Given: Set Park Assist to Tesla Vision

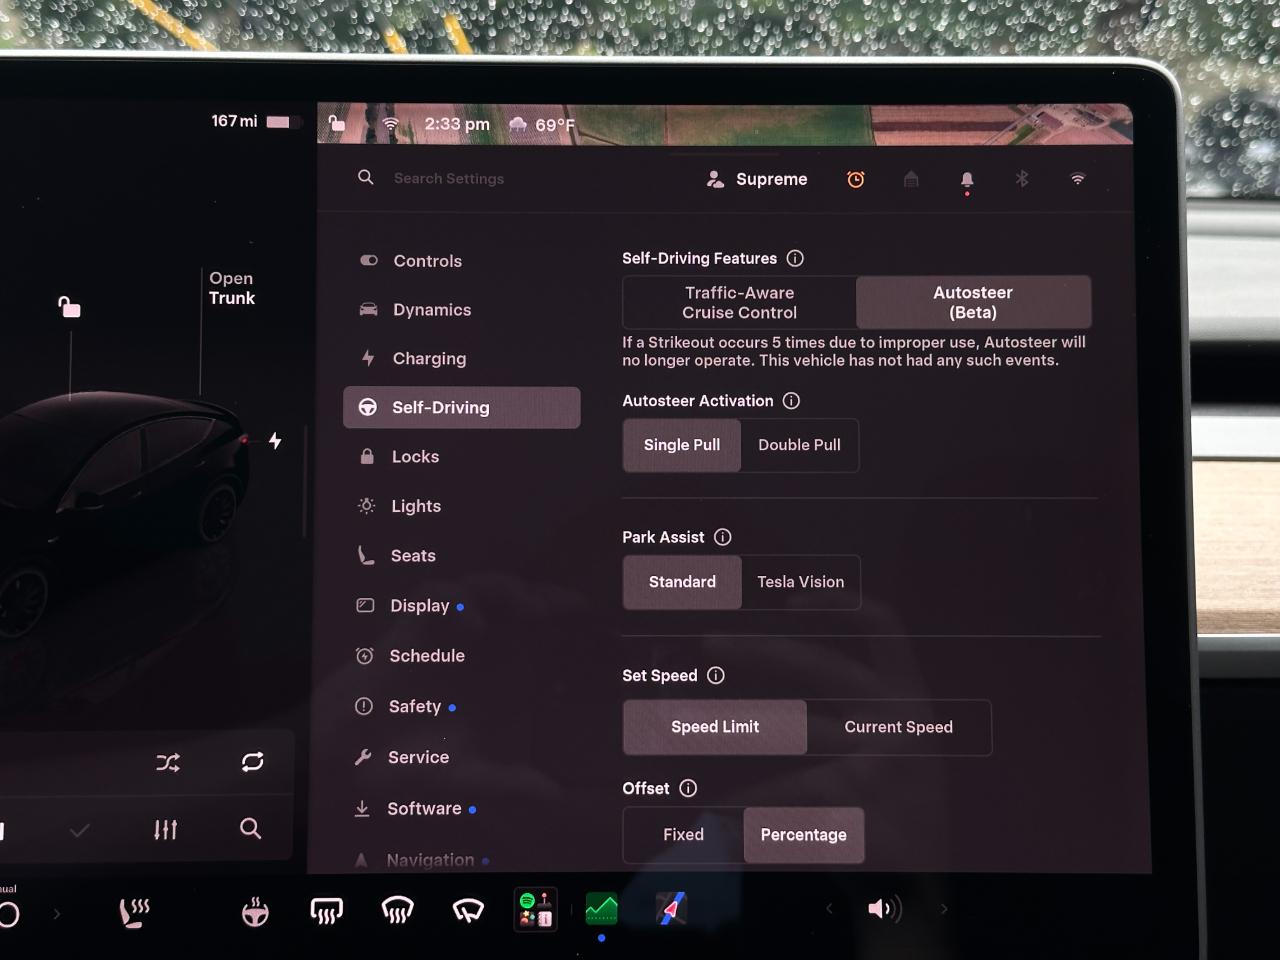Looking at the screenshot, I should pyautogui.click(x=800, y=582).
